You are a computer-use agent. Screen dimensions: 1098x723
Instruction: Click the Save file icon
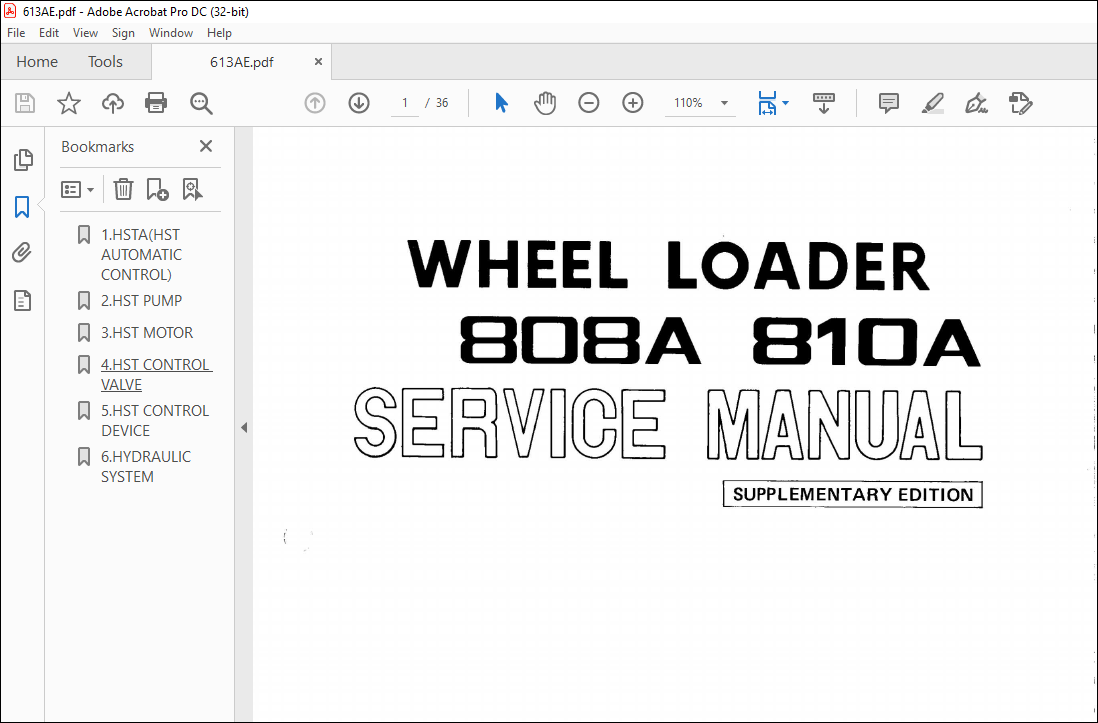tap(25, 103)
